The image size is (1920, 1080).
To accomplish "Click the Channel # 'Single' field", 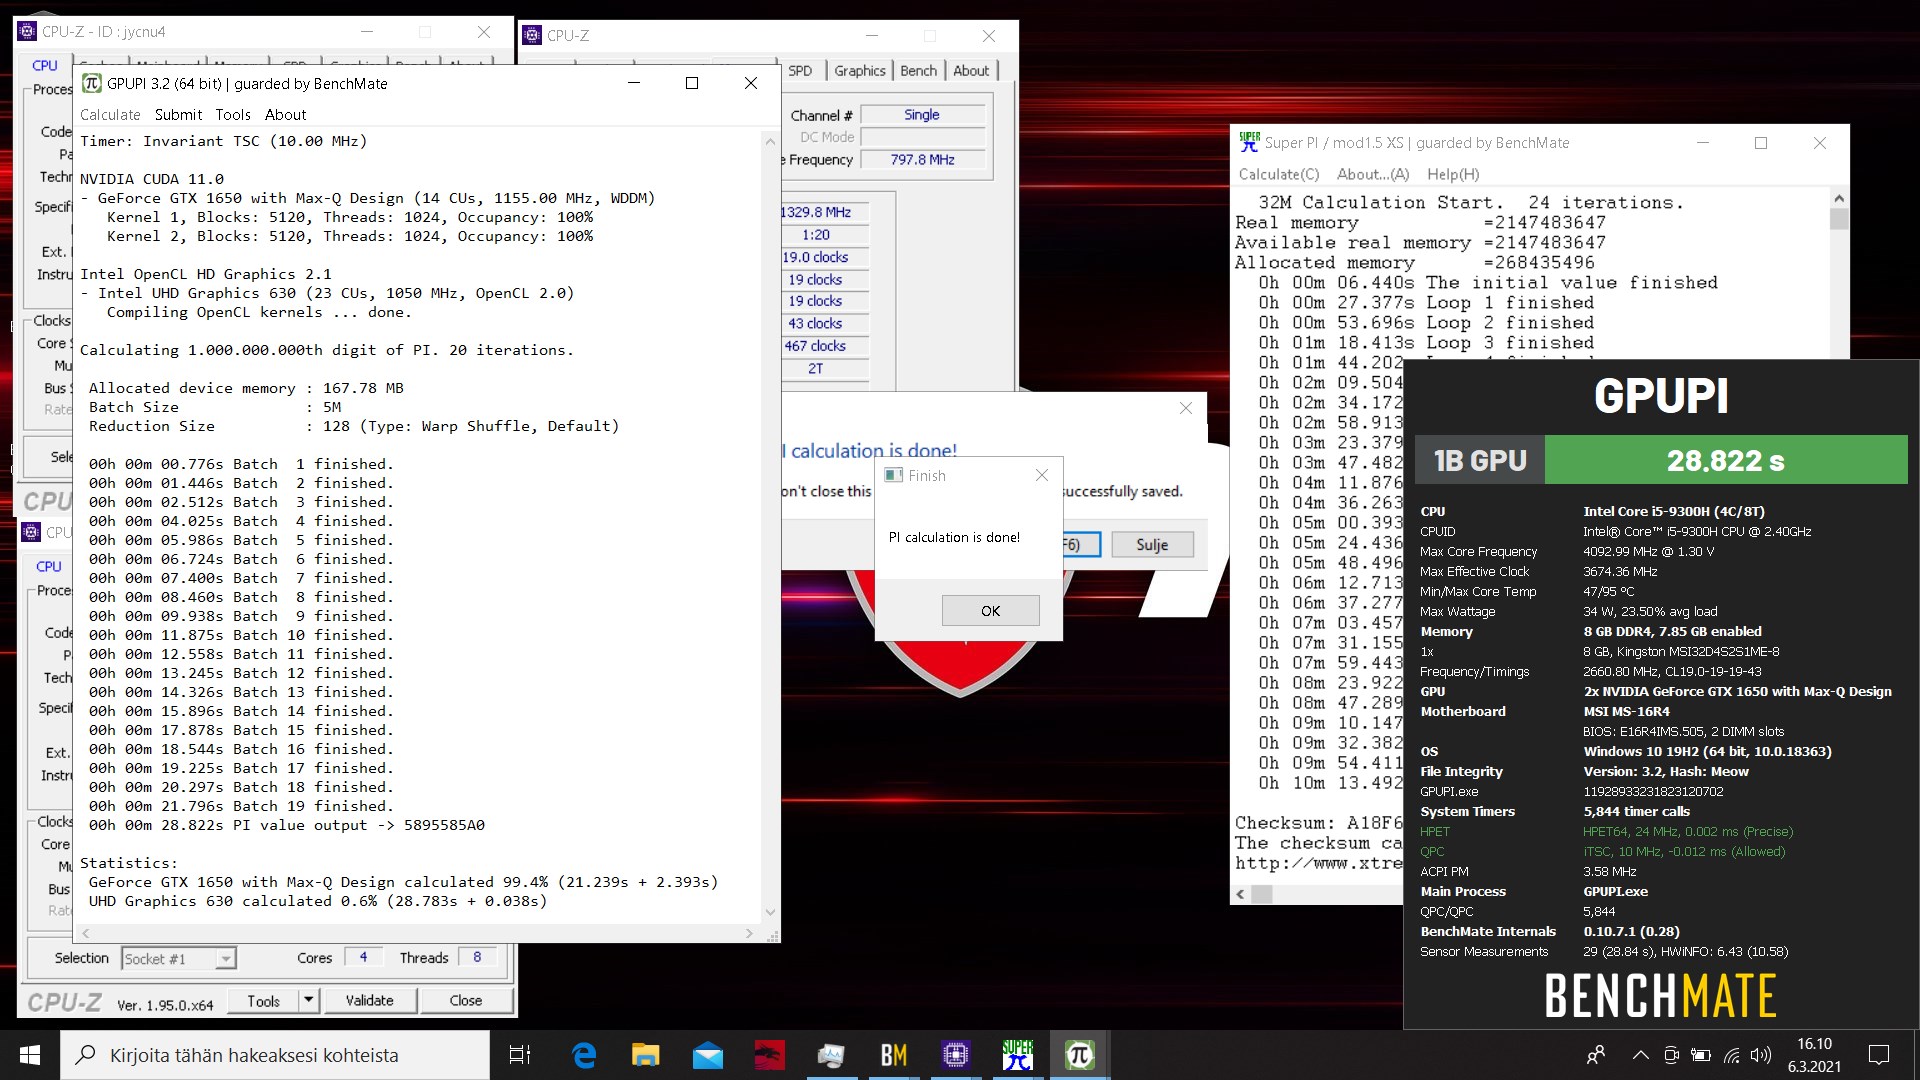I will pyautogui.click(x=922, y=115).
